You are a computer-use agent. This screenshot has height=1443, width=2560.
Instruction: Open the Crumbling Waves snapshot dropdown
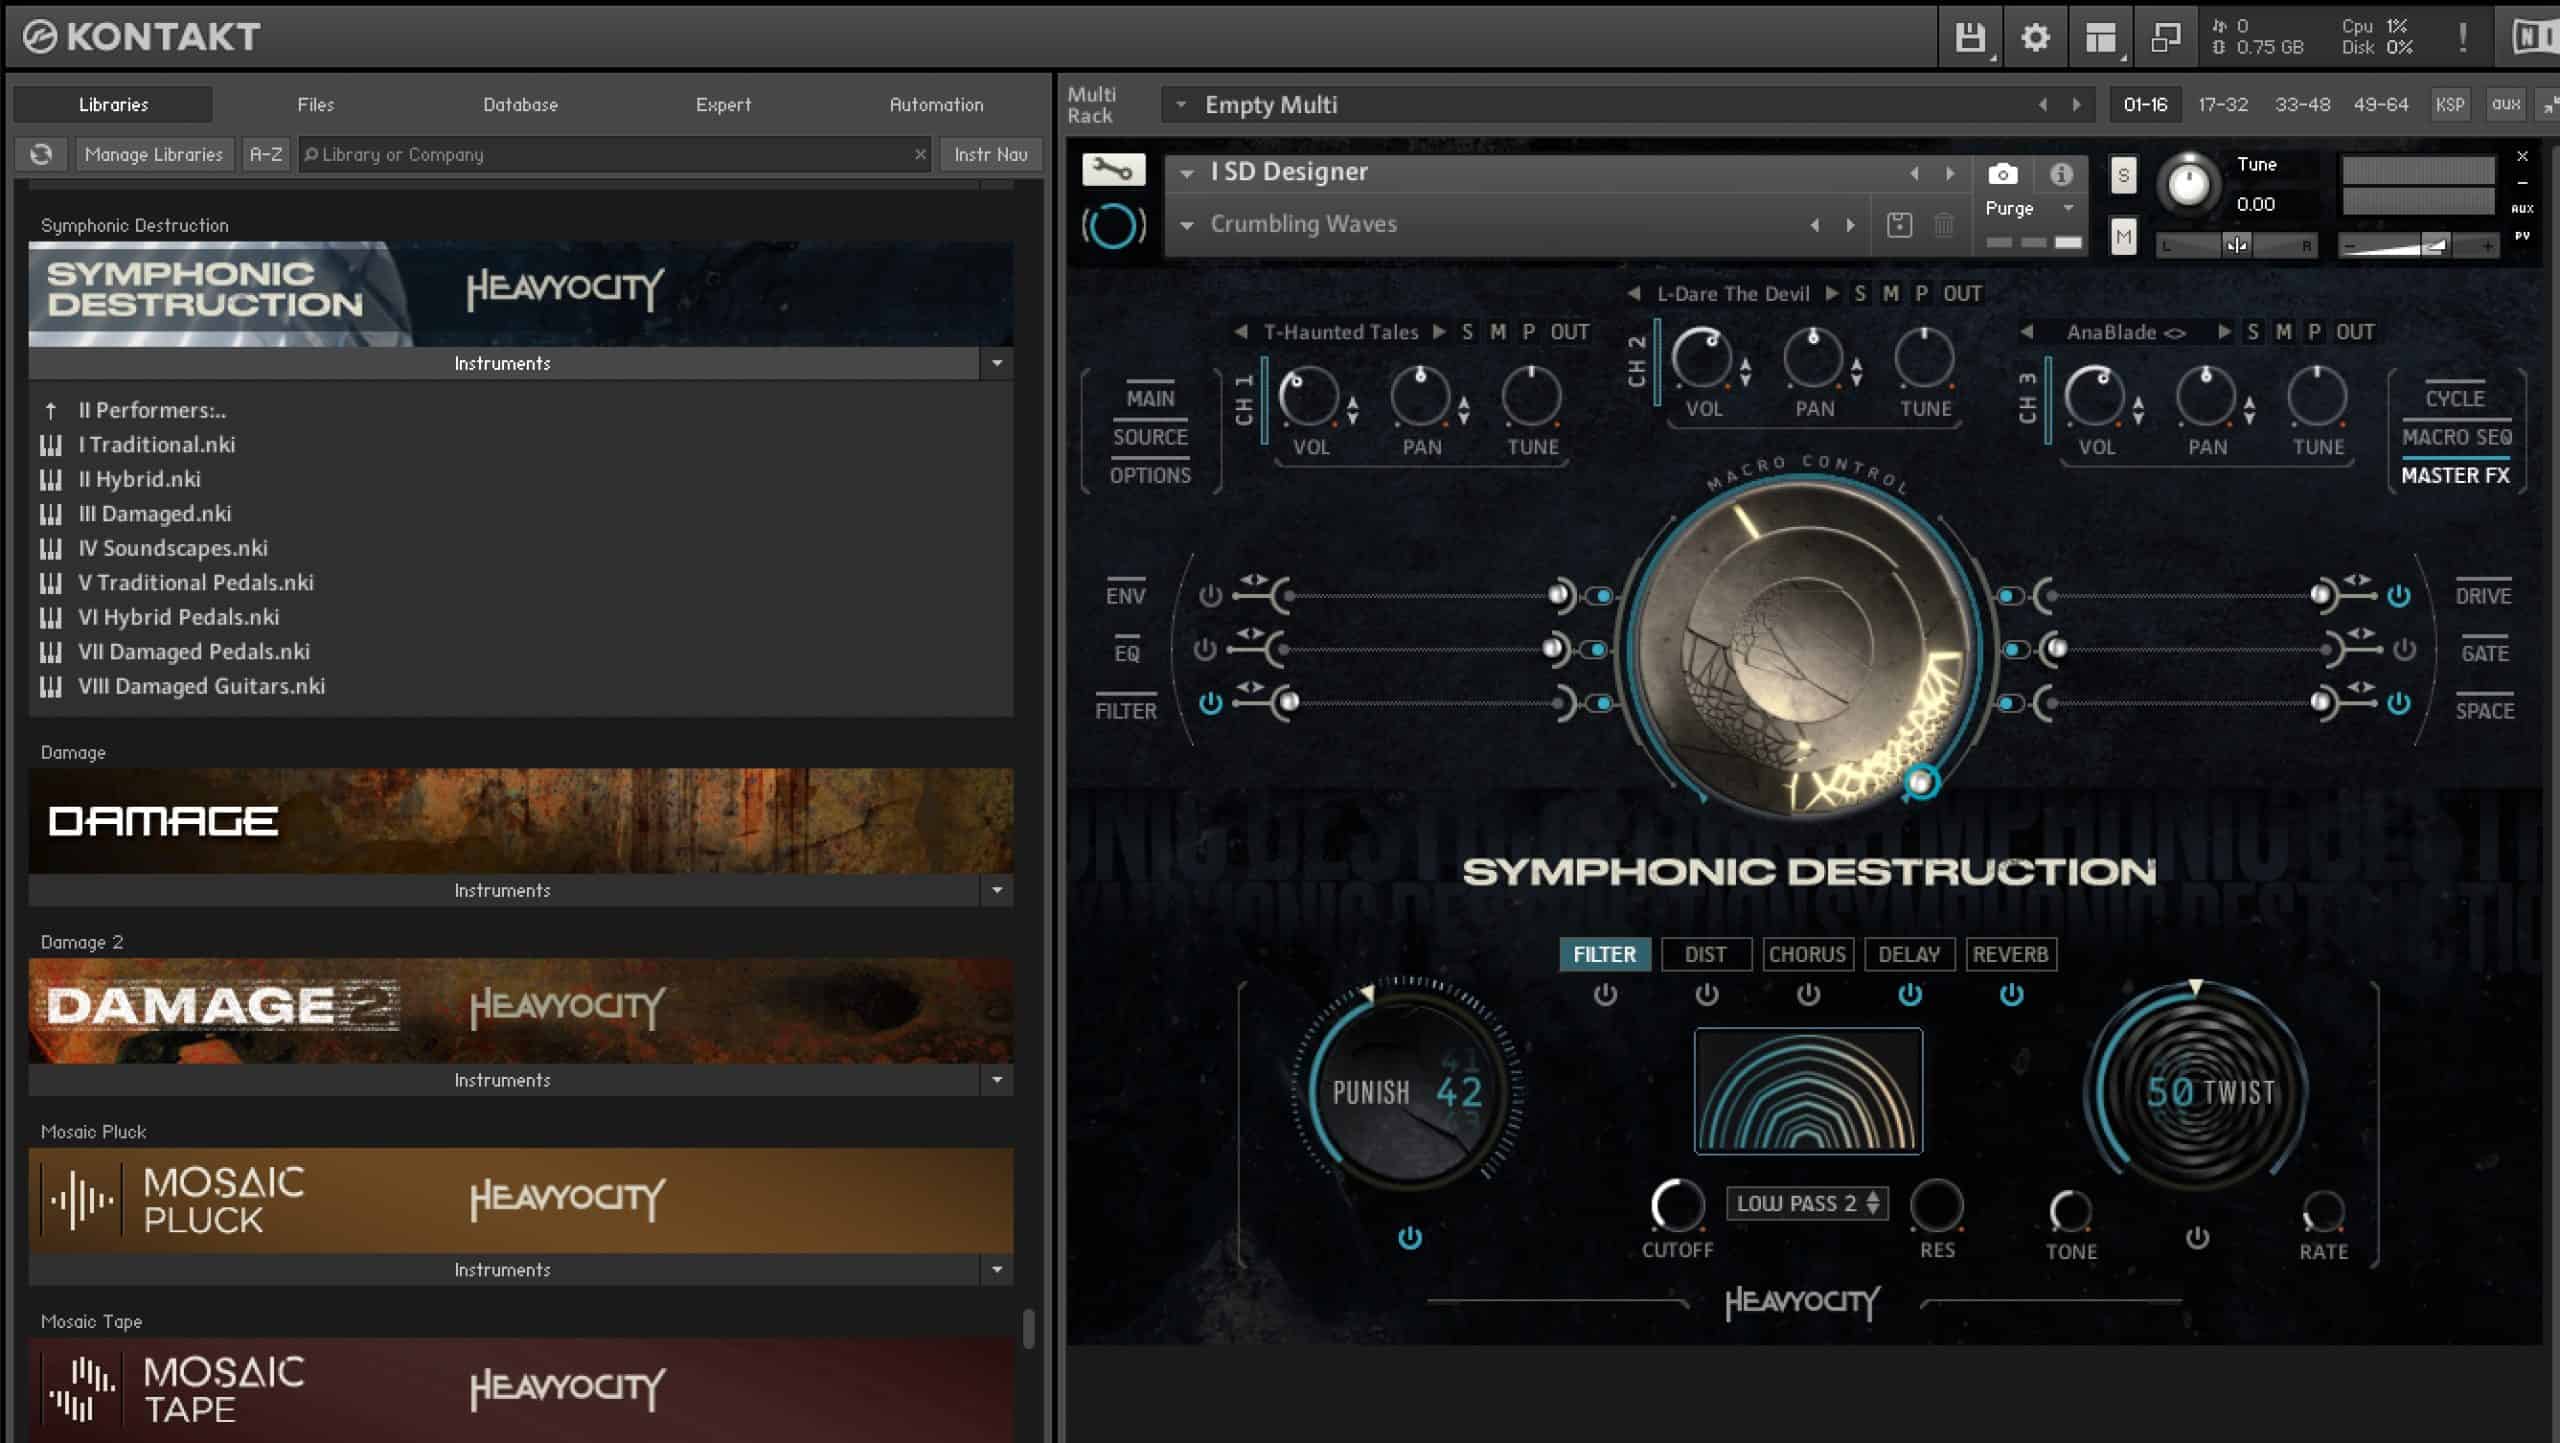click(x=1186, y=225)
